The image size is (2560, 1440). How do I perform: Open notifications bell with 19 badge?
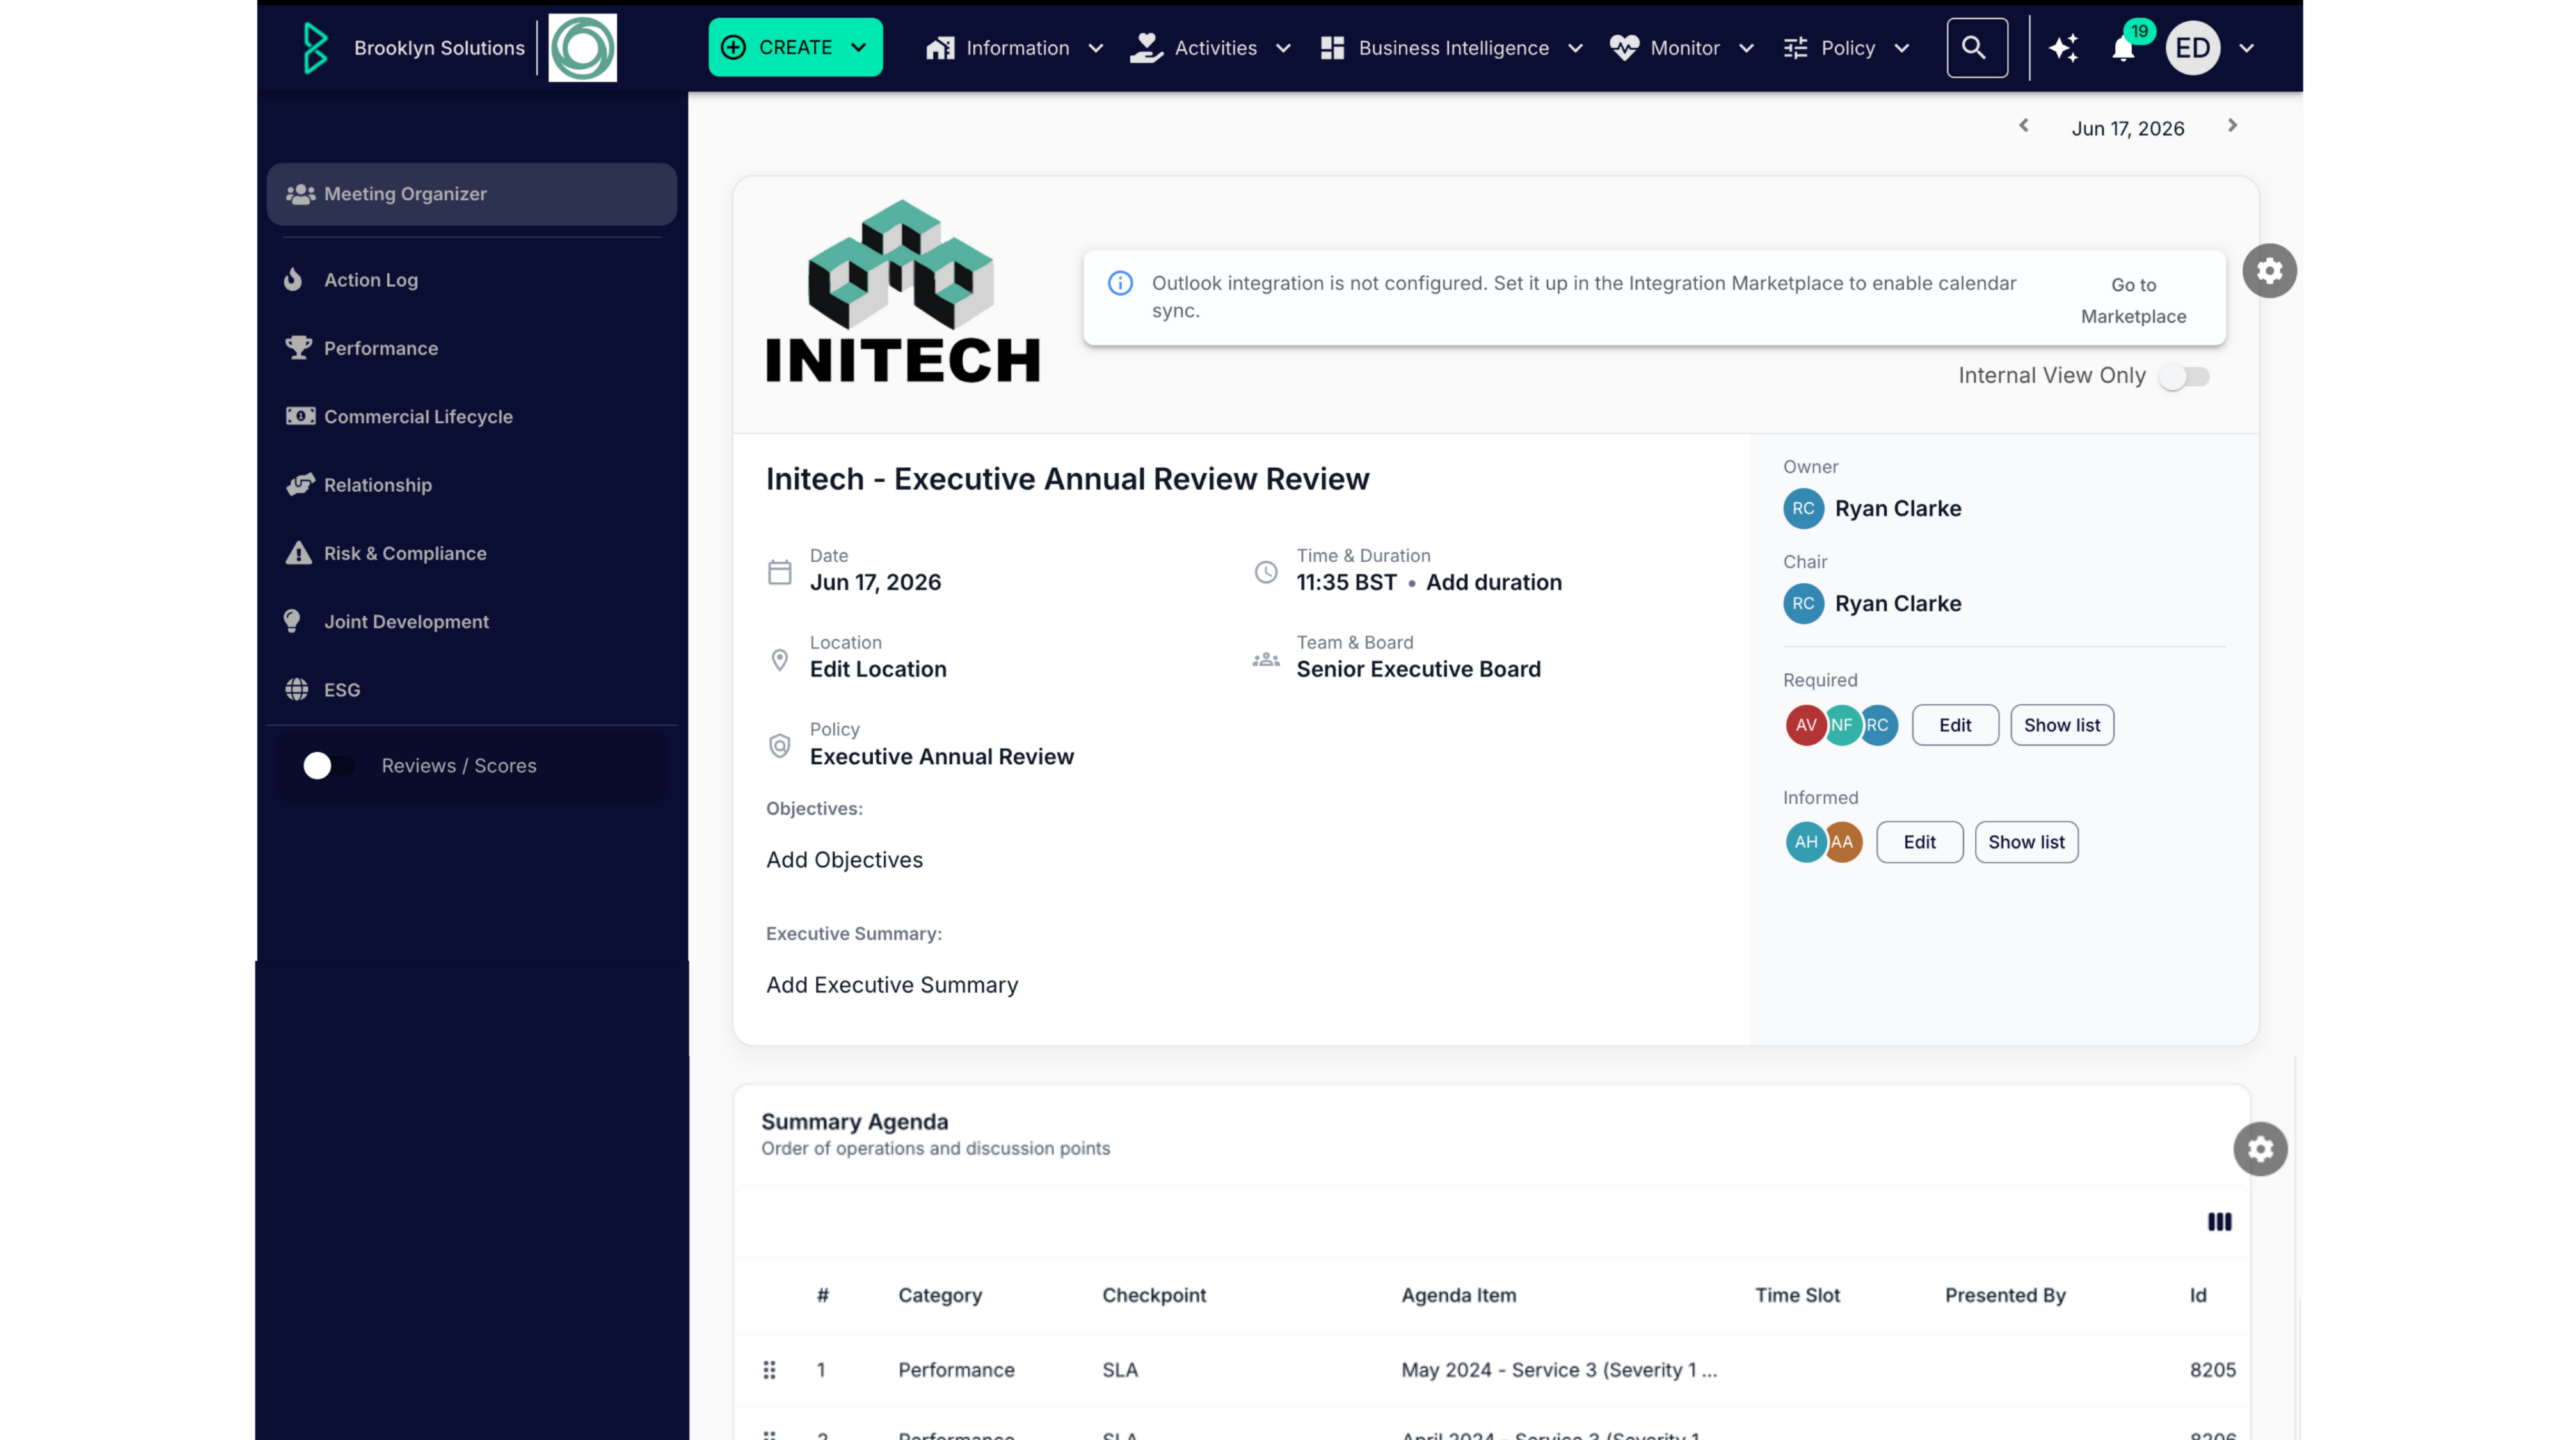[x=2123, y=48]
